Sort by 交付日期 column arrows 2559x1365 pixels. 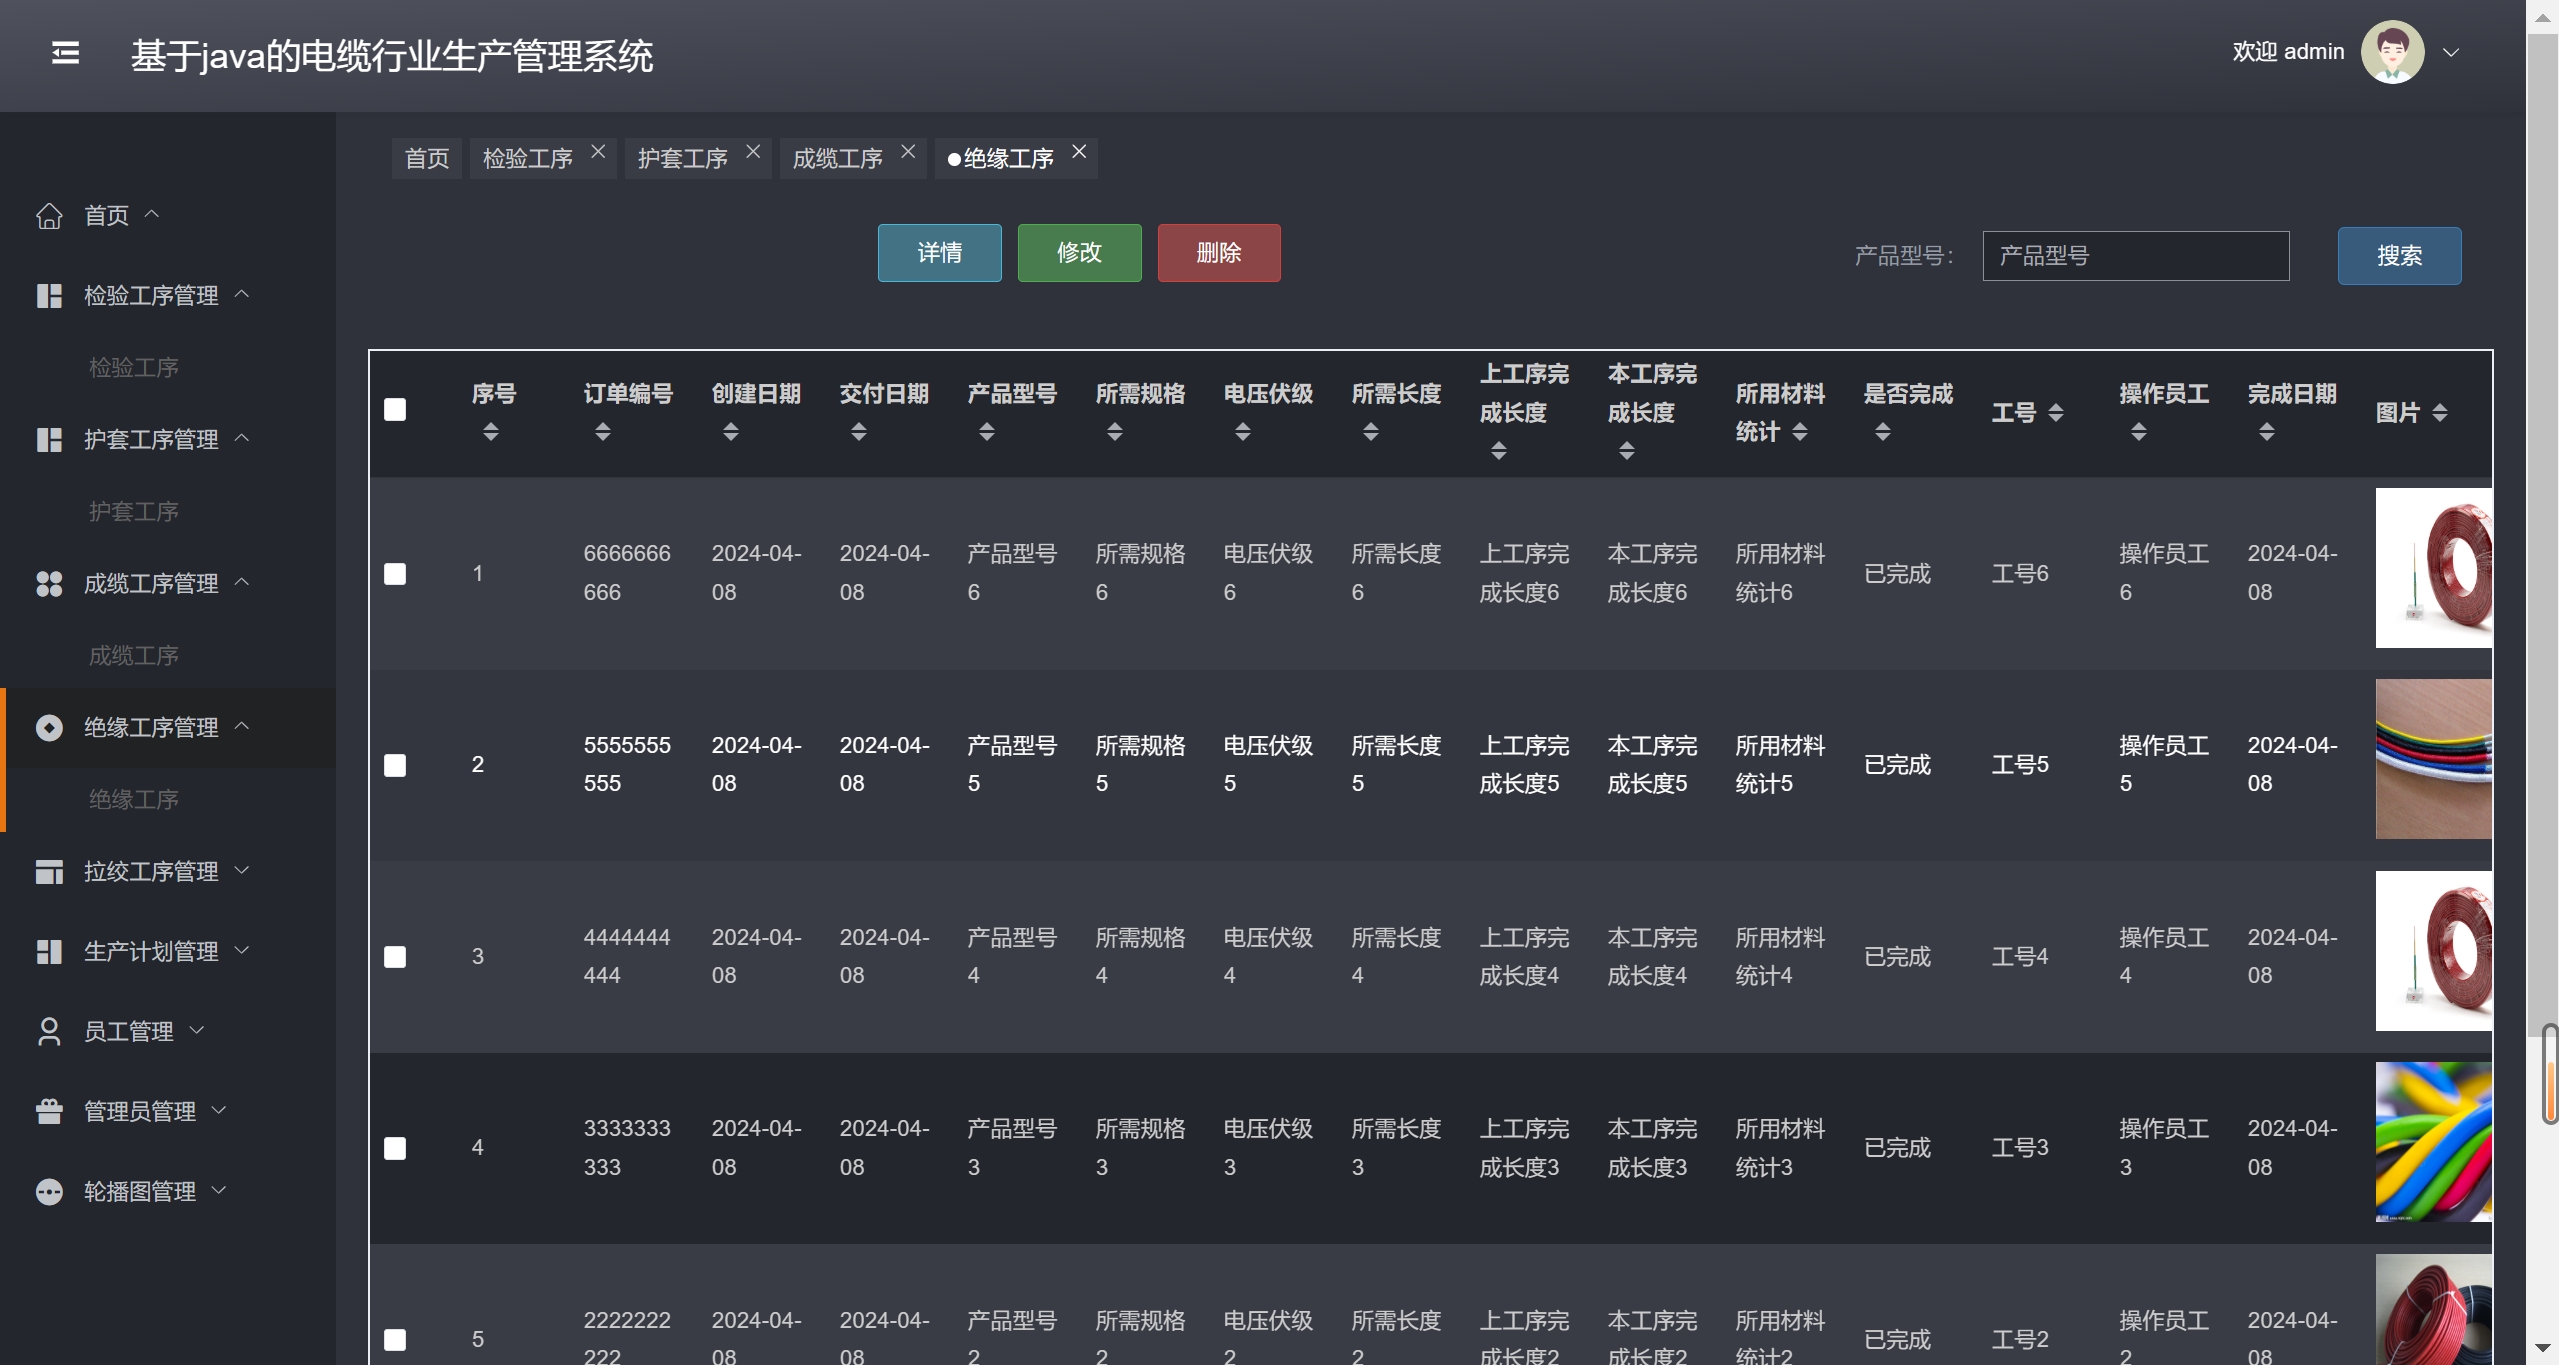pyautogui.click(x=859, y=432)
